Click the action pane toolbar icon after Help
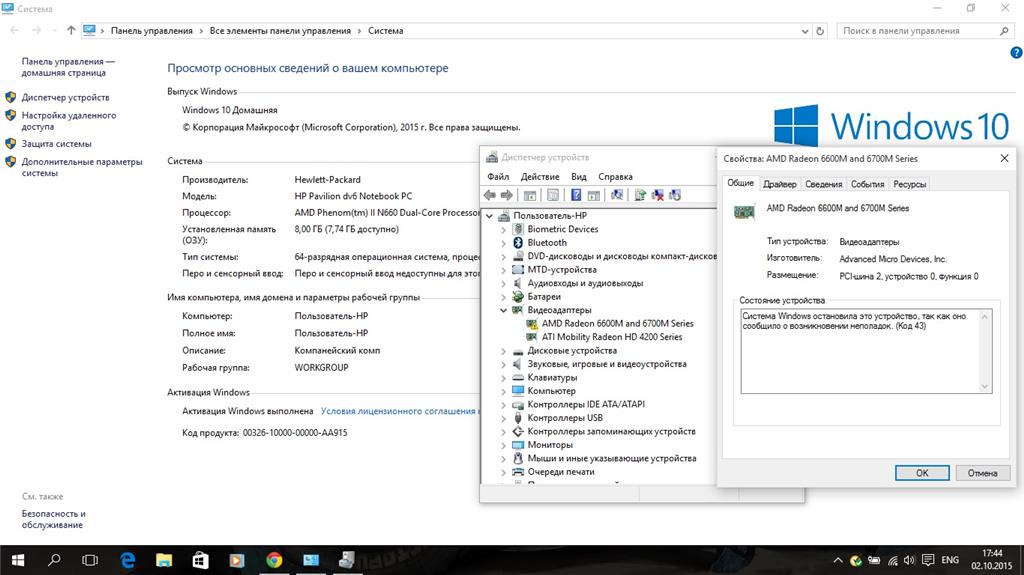This screenshot has height=575, width=1024. tap(594, 195)
